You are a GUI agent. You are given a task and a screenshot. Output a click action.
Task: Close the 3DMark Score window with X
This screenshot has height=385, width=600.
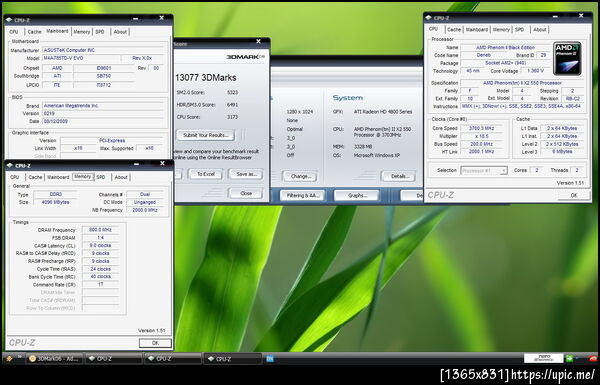[258, 41]
